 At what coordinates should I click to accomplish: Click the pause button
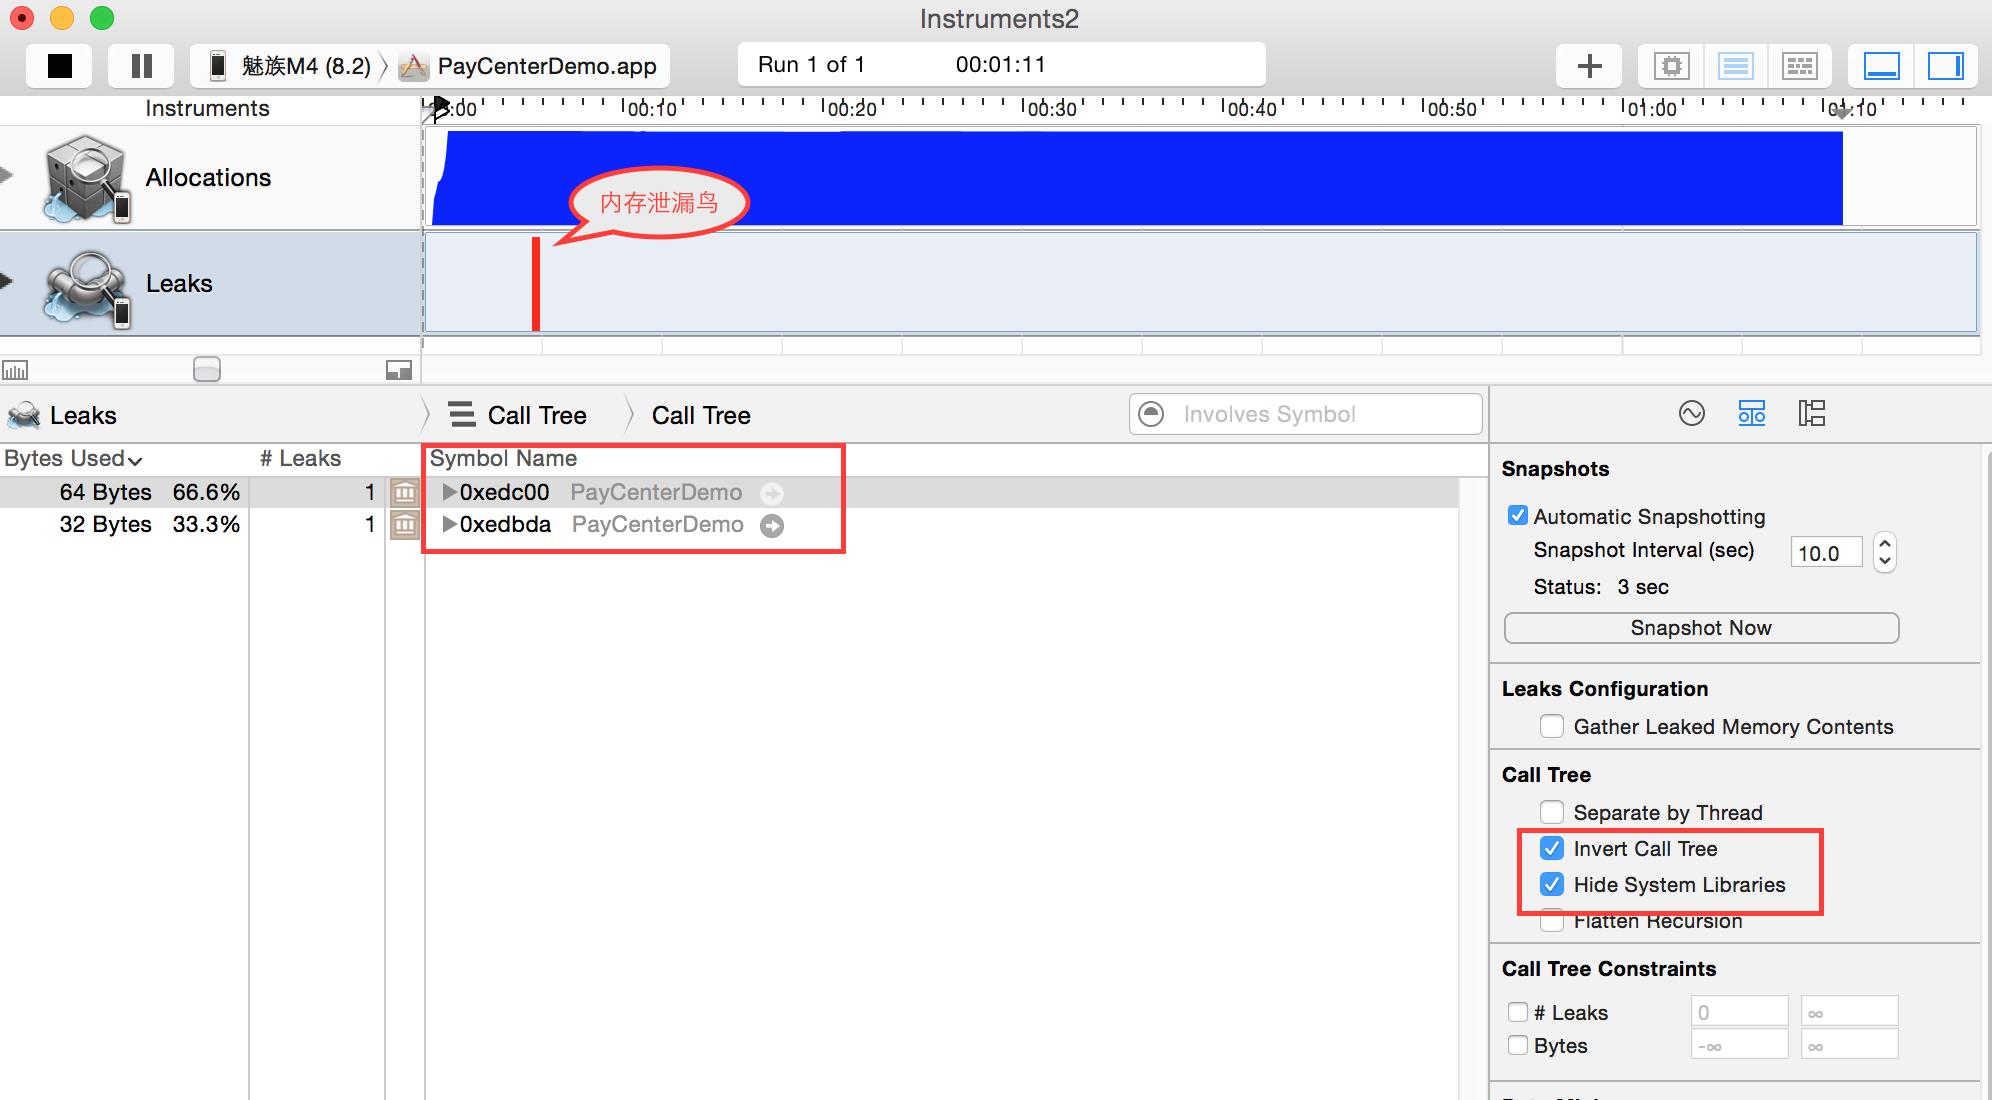click(x=139, y=64)
